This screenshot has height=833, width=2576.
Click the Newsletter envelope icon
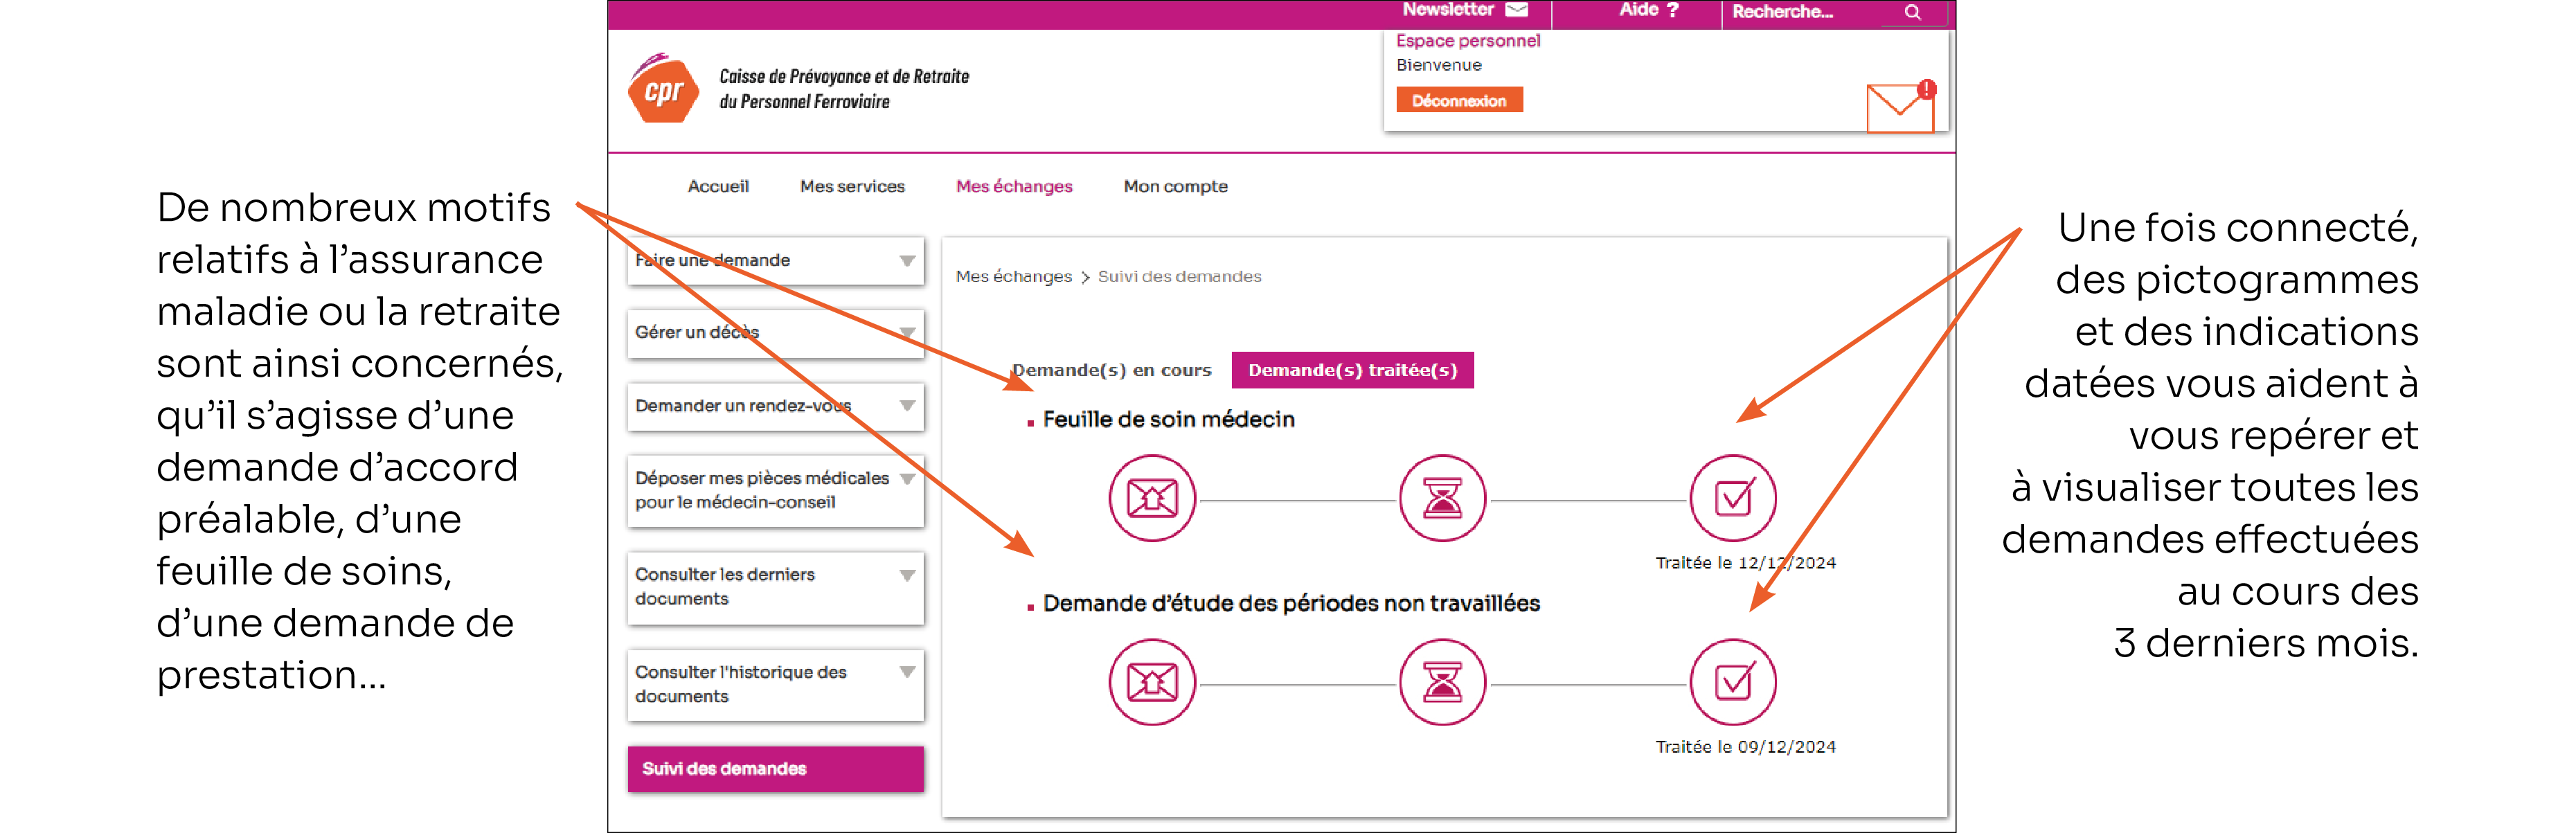1517,10
